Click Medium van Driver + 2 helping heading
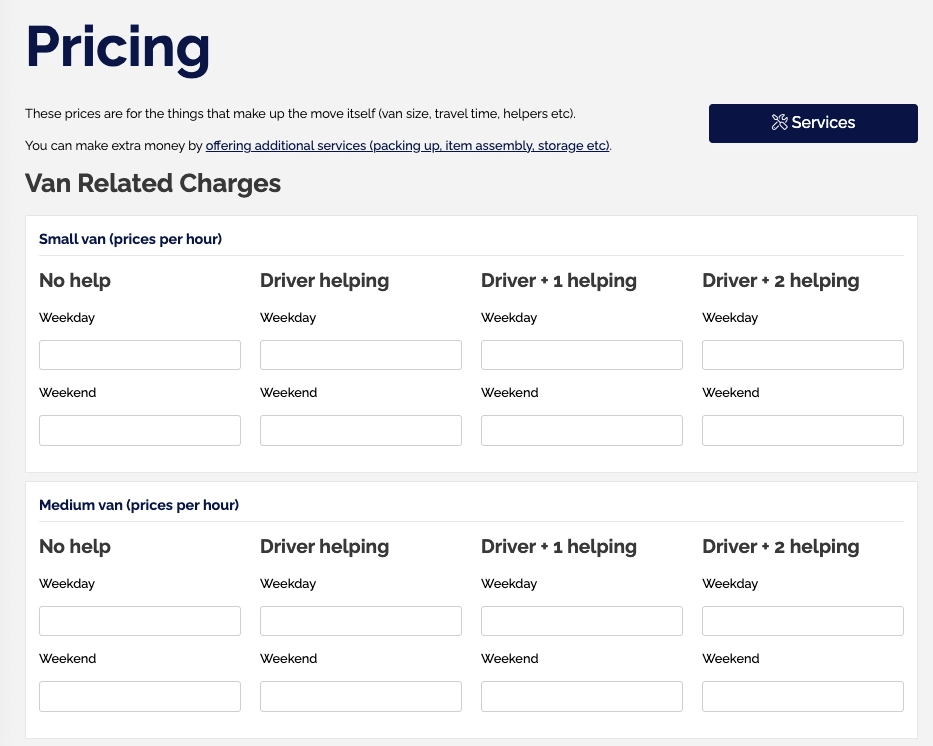This screenshot has height=746, width=933. pos(781,547)
